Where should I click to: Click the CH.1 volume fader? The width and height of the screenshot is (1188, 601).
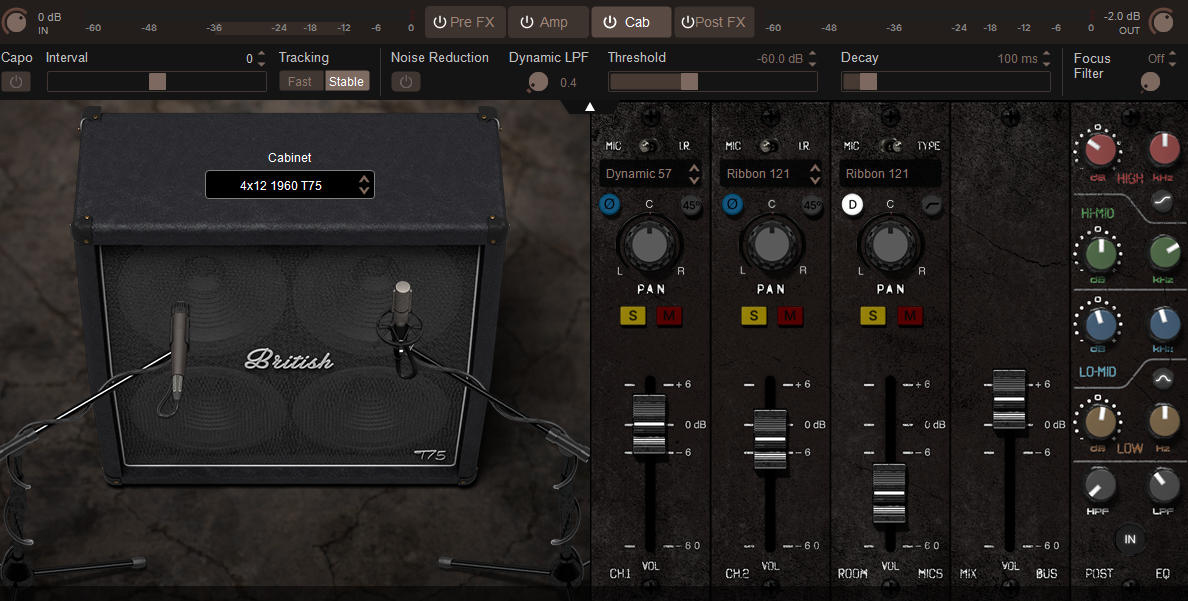point(649,424)
